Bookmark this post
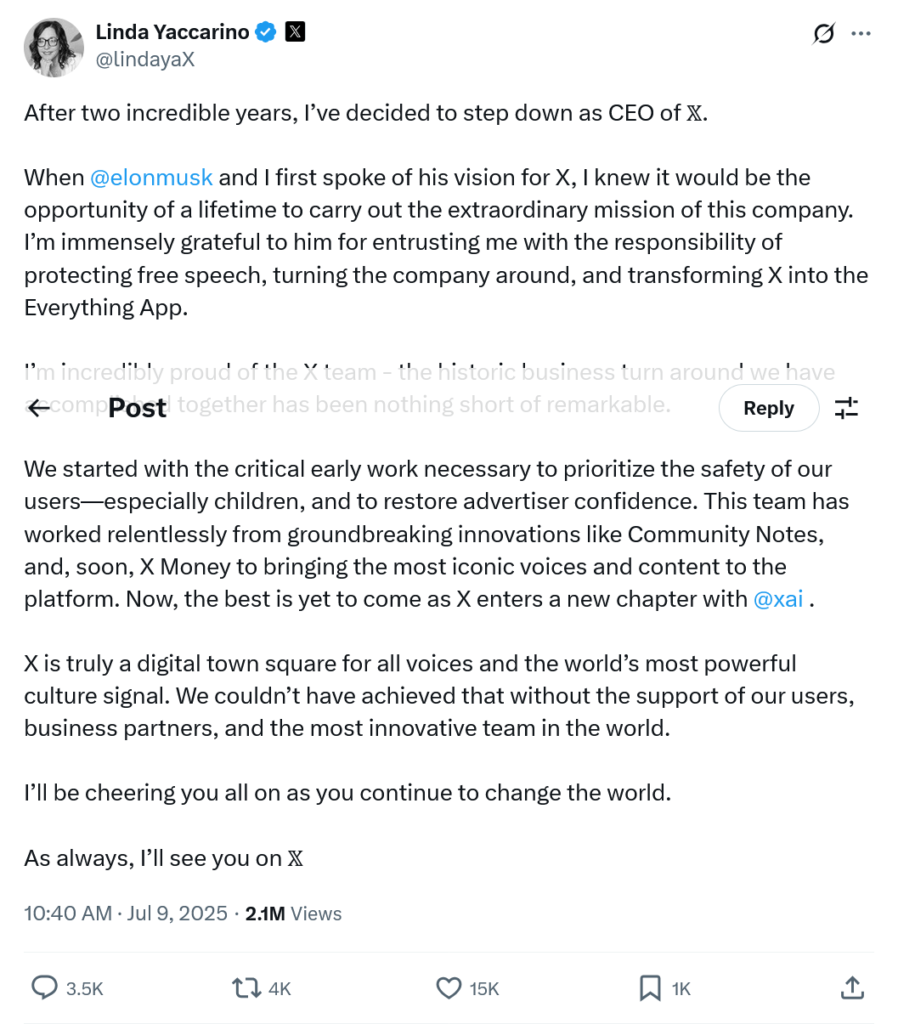Screen dimensions: 898x1024 coord(650,988)
